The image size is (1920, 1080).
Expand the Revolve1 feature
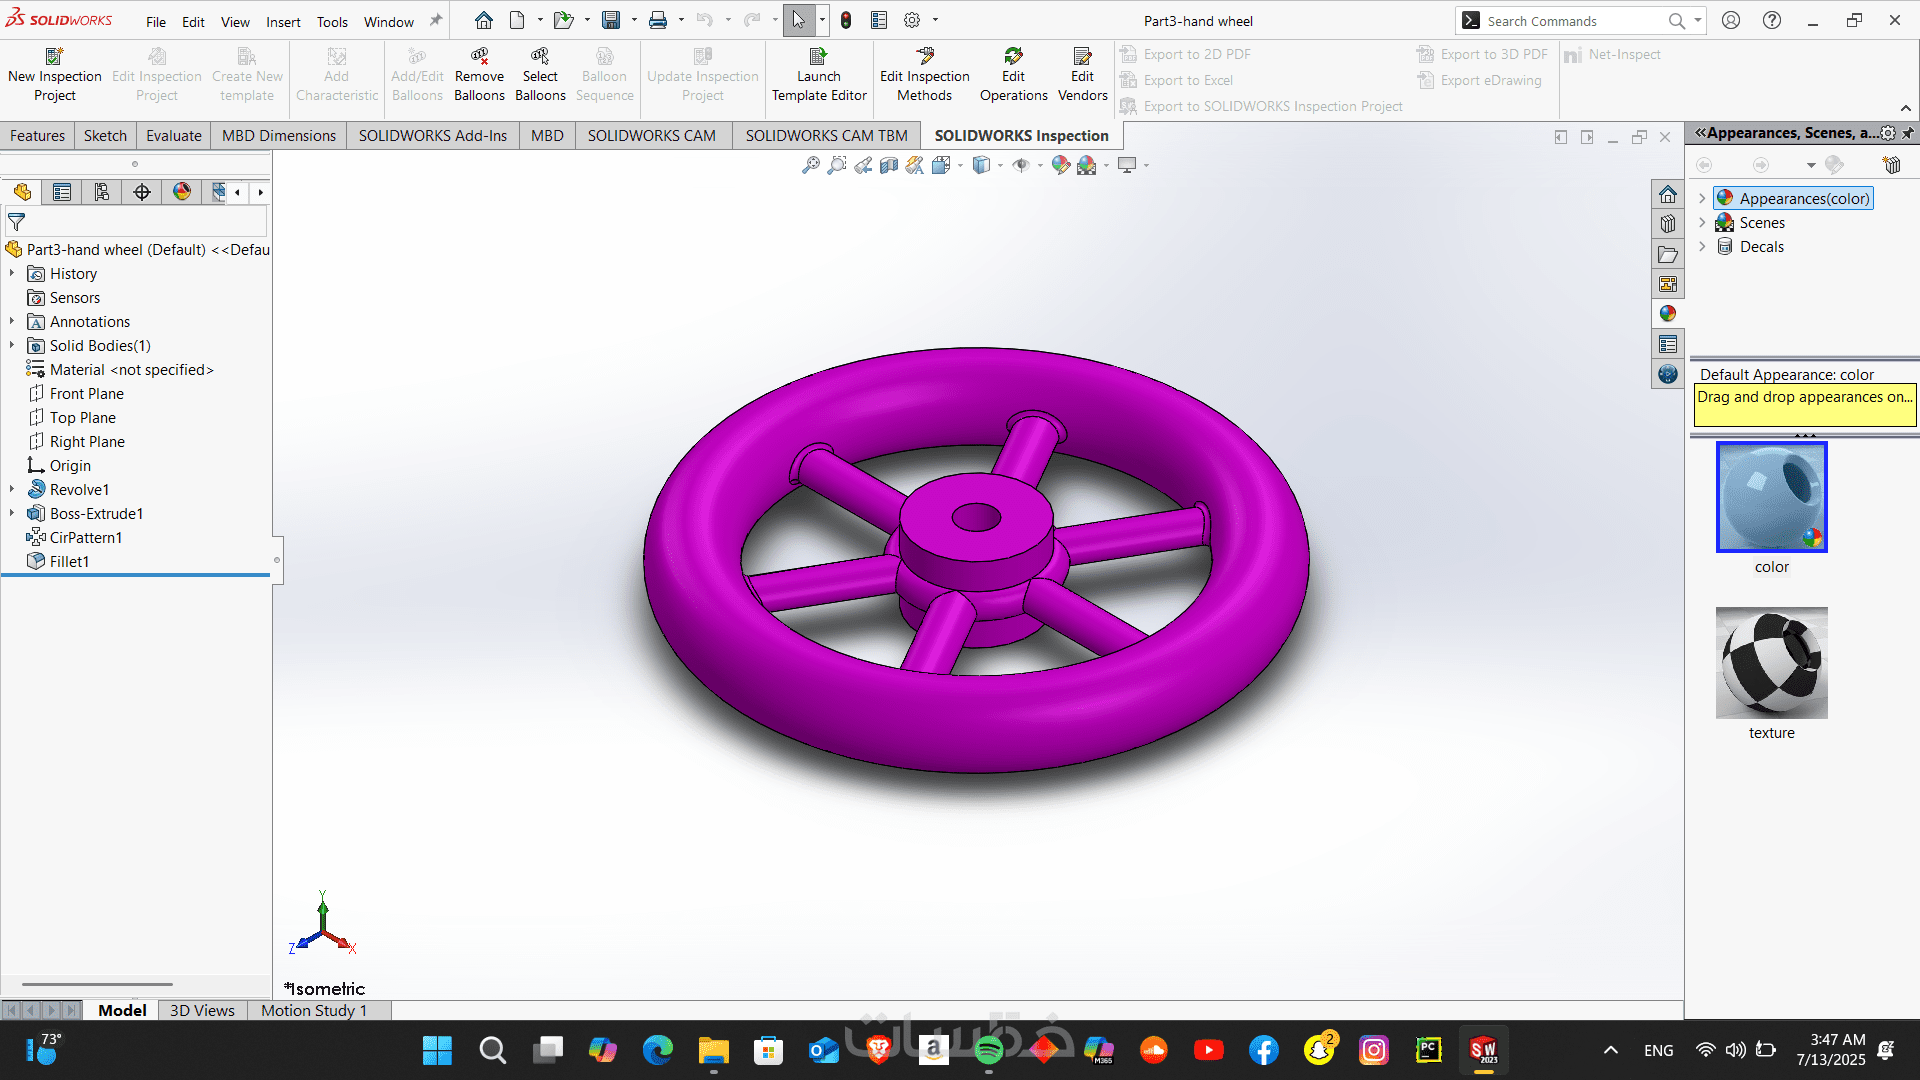[x=12, y=489]
